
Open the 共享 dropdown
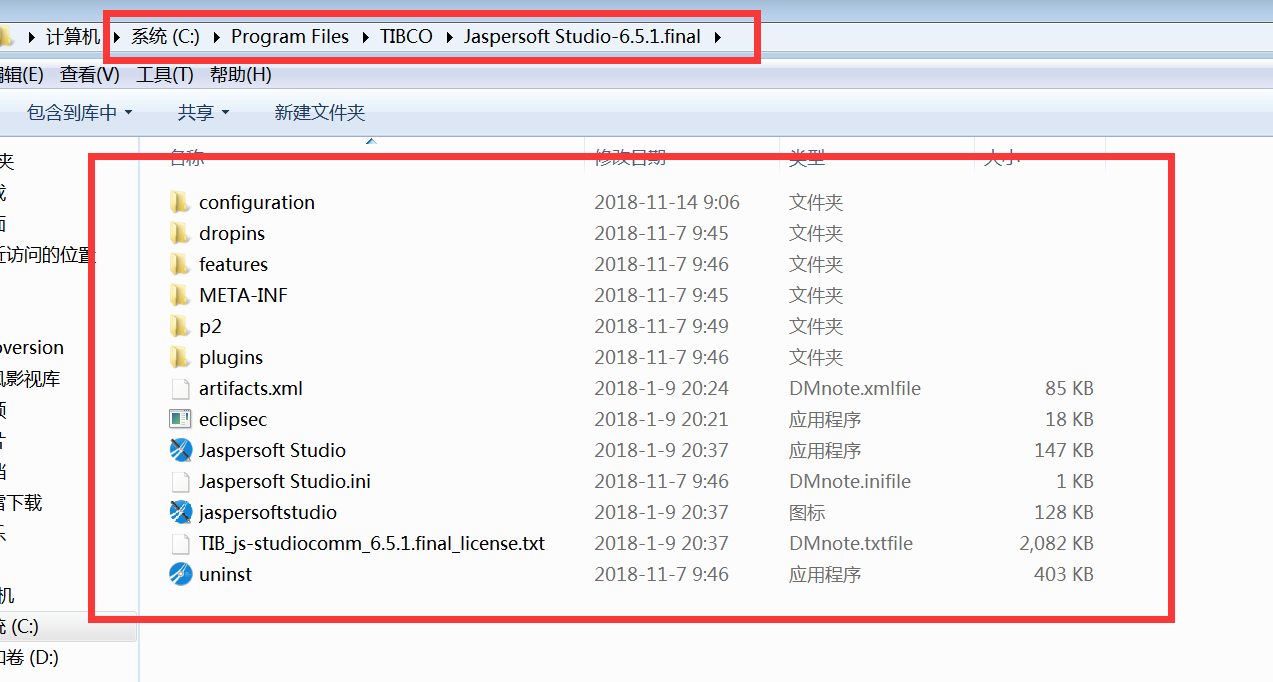204,113
